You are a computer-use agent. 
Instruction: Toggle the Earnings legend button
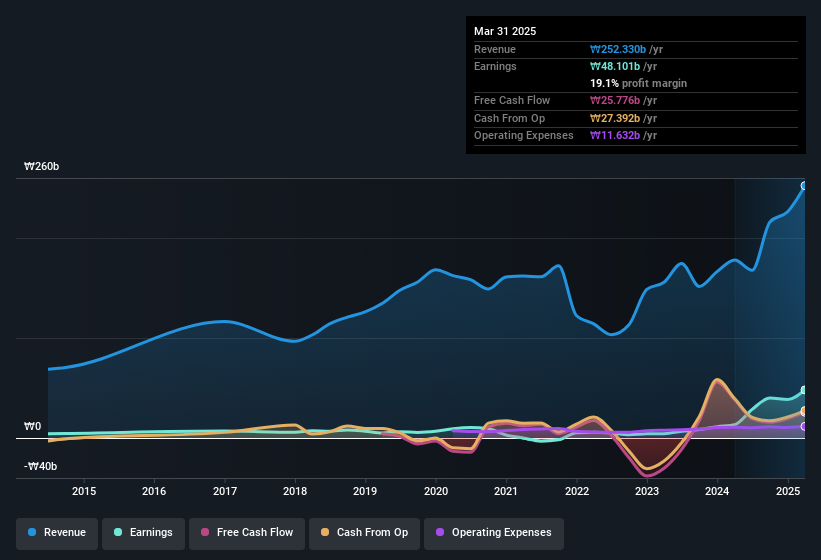pyautogui.click(x=143, y=533)
